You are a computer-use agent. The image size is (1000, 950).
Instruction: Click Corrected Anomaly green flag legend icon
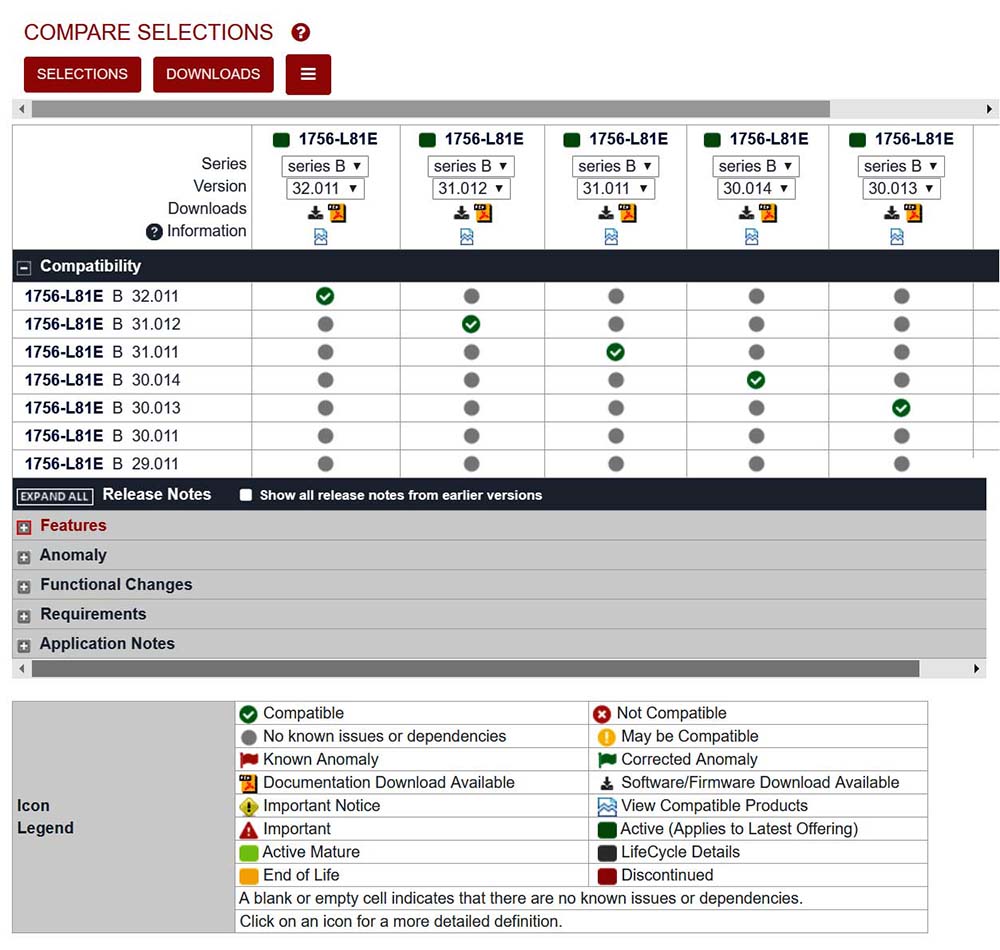(x=607, y=760)
